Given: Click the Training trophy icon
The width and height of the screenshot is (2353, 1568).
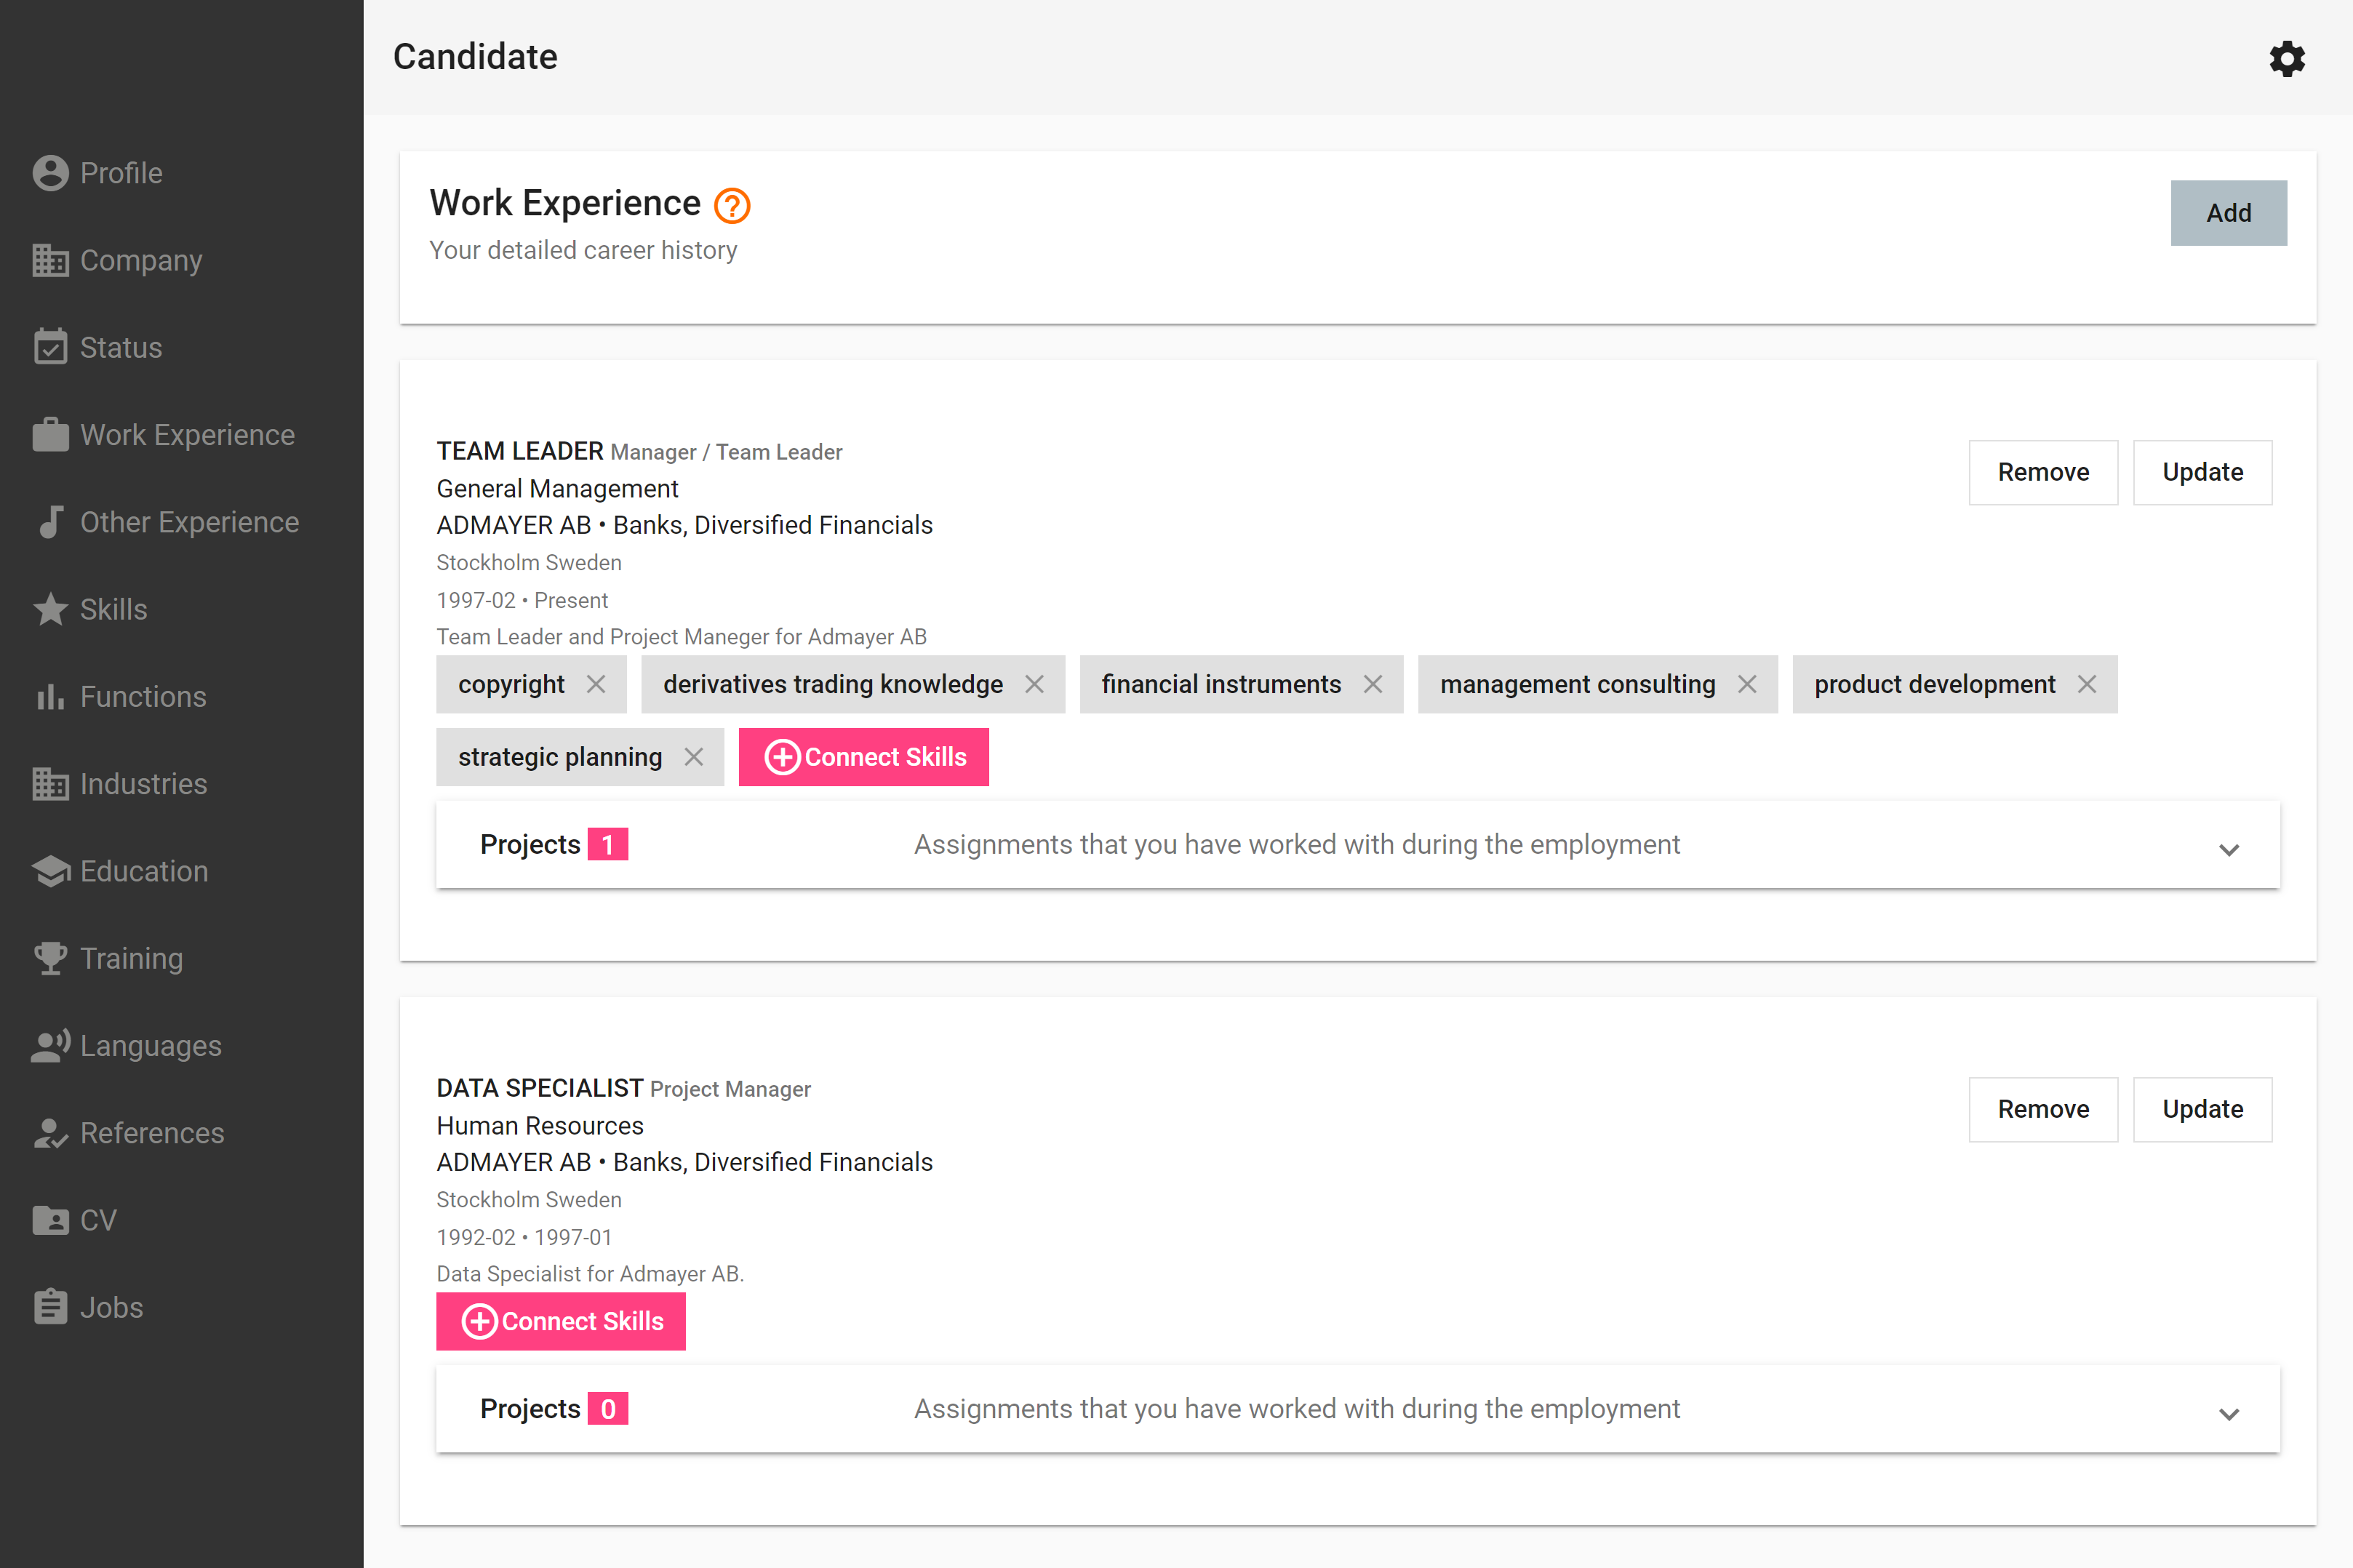Looking at the screenshot, I should tap(50, 958).
